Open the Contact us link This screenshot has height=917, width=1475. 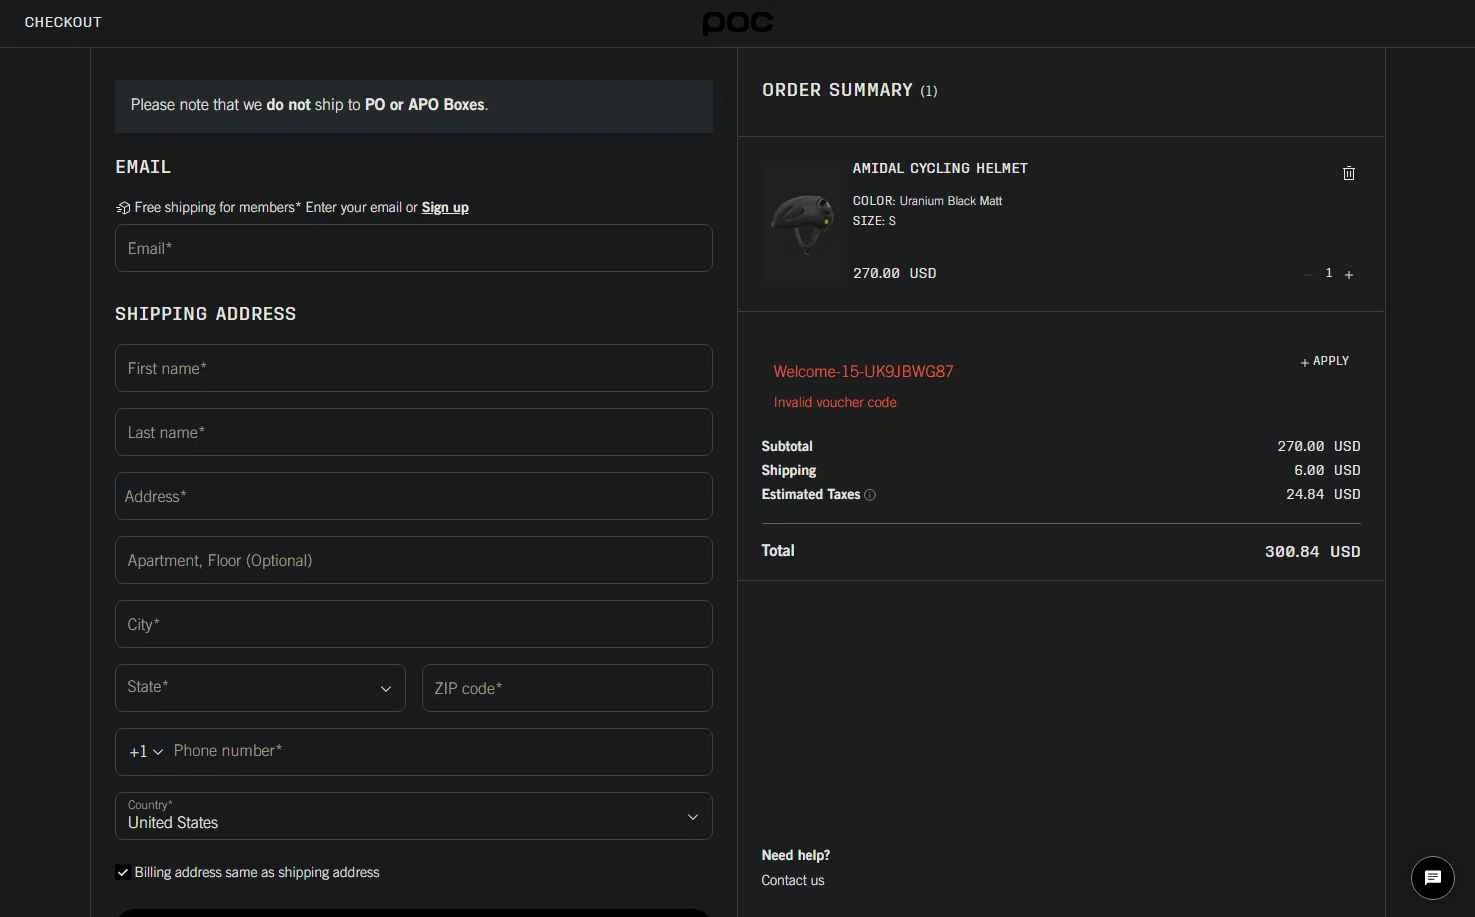pos(793,880)
